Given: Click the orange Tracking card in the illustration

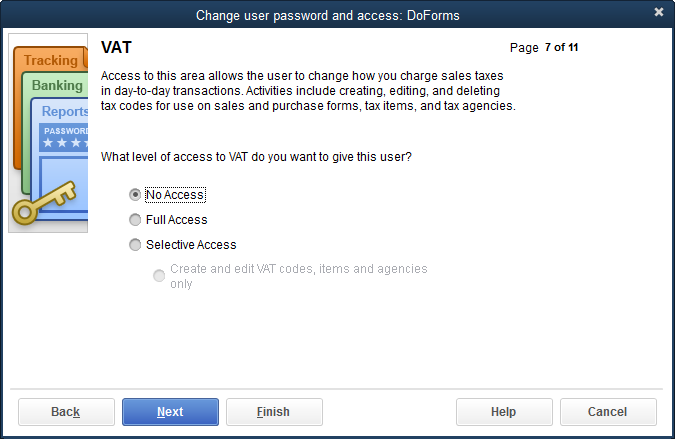Looking at the screenshot, I should coord(48,61).
